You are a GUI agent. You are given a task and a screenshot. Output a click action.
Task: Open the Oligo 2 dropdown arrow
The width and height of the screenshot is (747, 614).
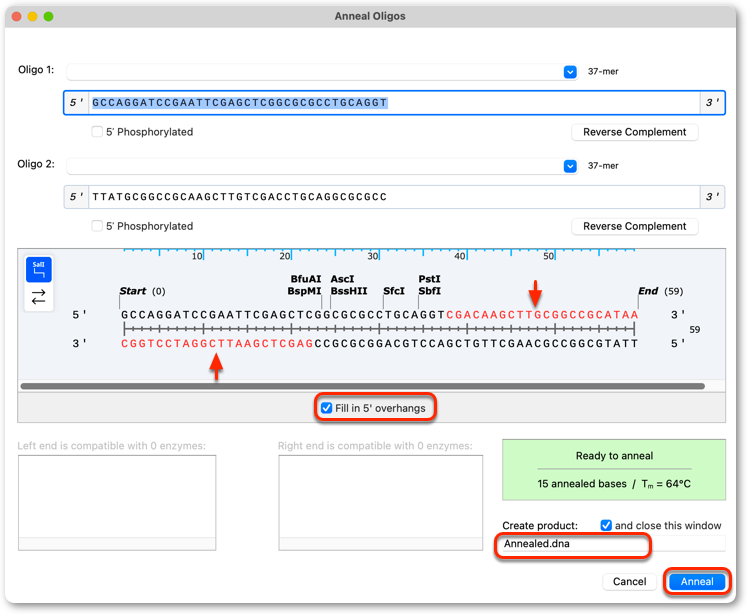[570, 166]
